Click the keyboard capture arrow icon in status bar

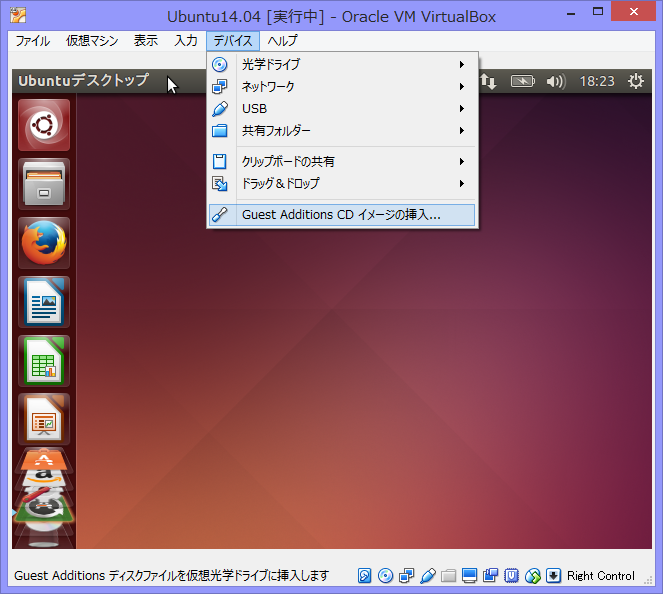[x=553, y=576]
